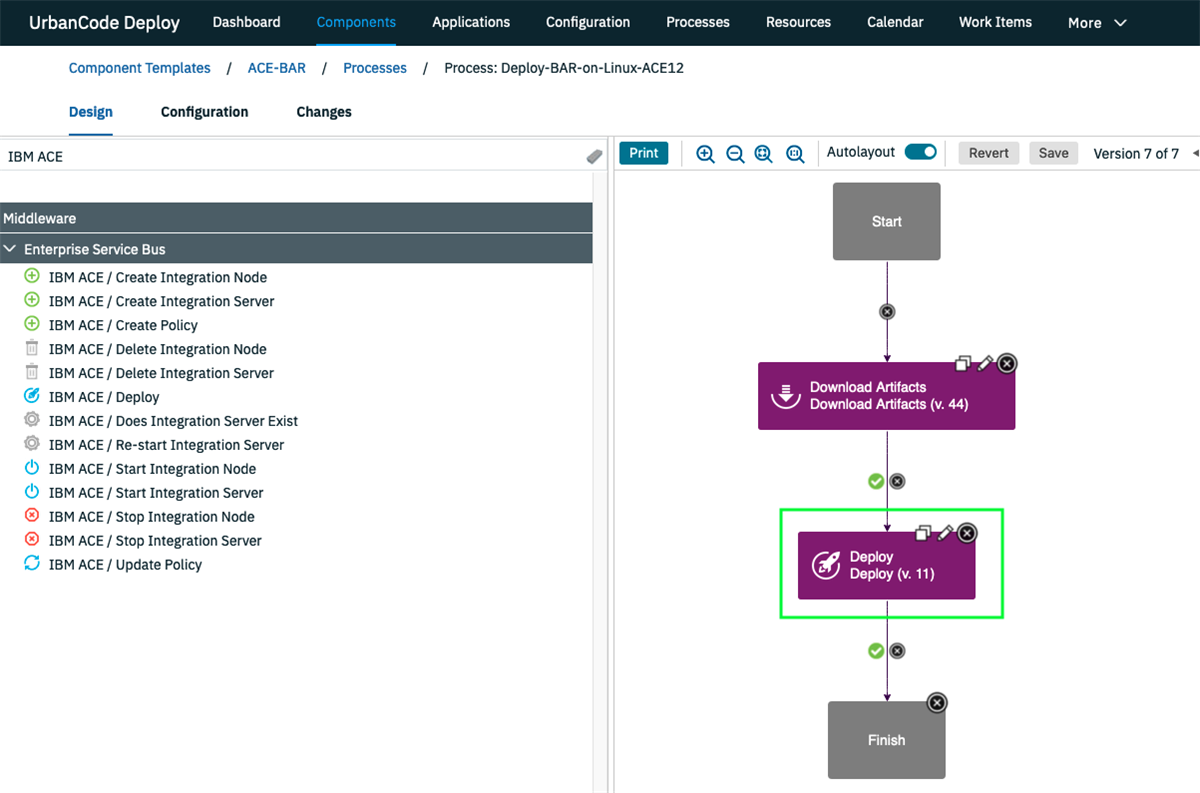The width and height of the screenshot is (1200, 793).
Task: Toggle the failure condition below Download Artifacts
Action: 897,481
